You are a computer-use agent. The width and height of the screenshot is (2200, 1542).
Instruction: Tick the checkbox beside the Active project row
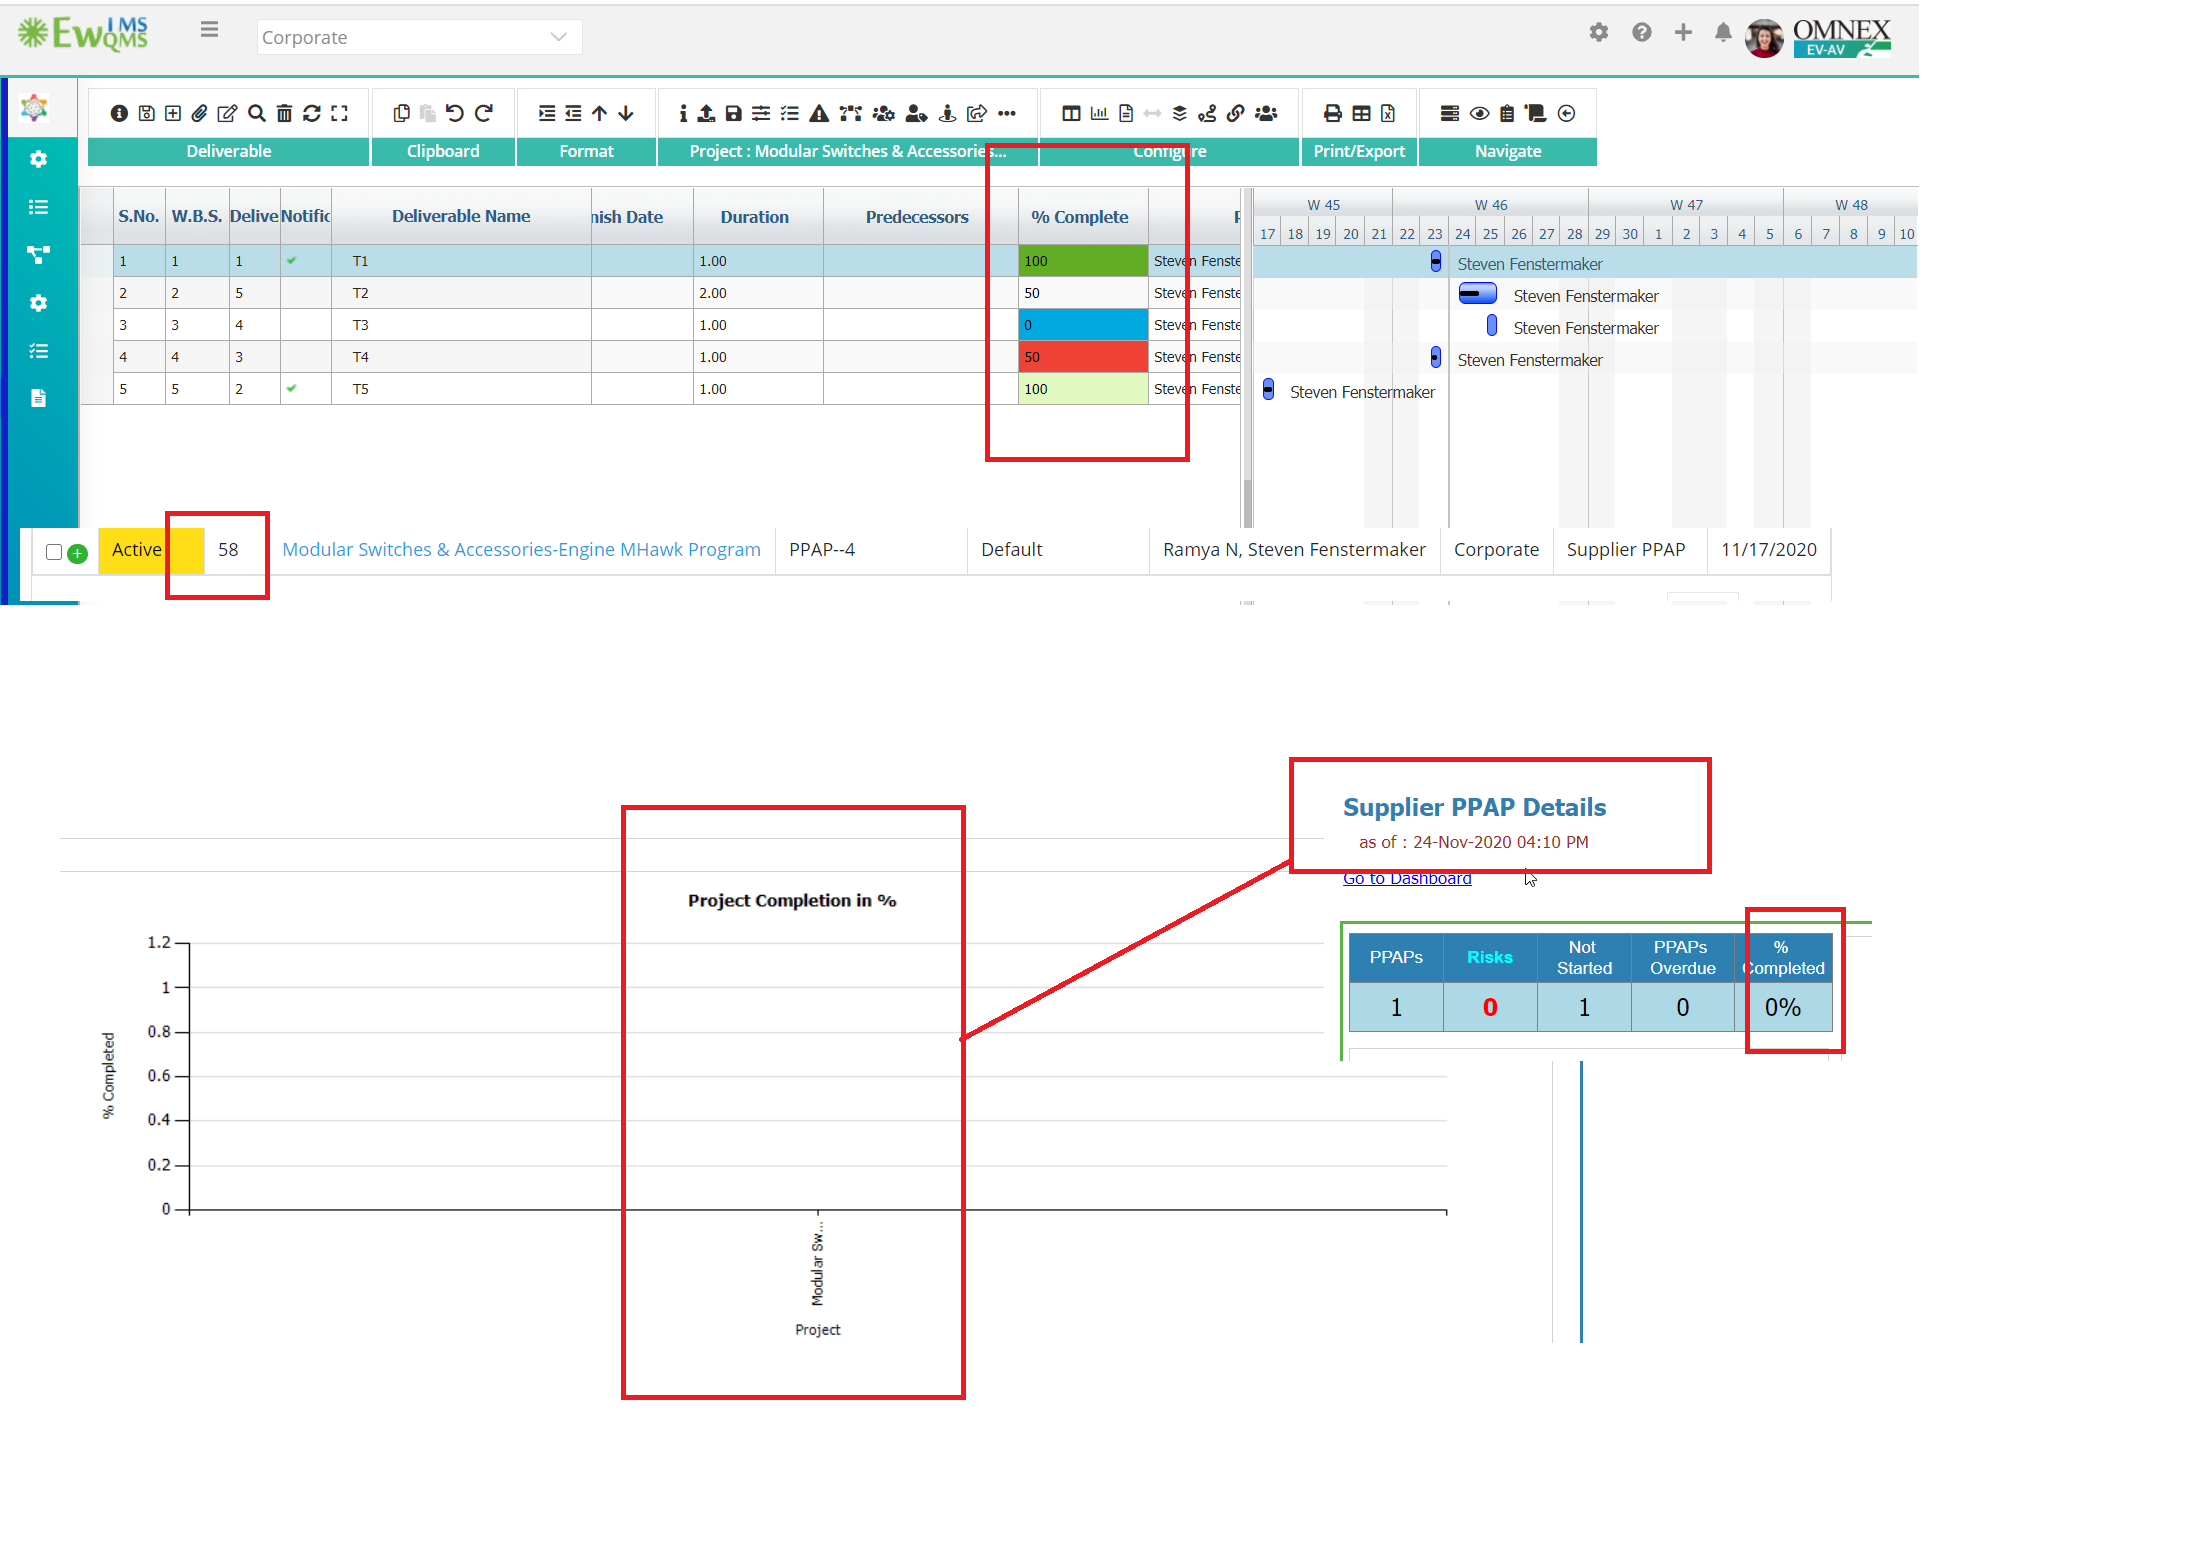54,552
